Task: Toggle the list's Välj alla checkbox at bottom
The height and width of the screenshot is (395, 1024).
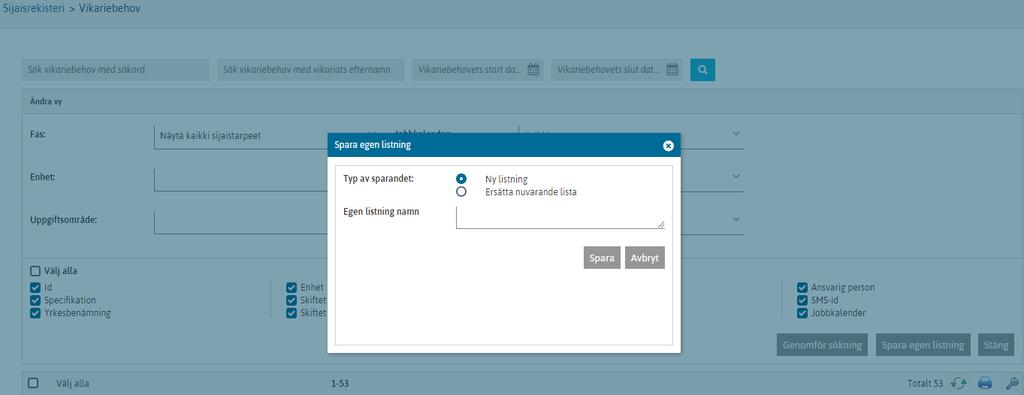Action: pyautogui.click(x=33, y=383)
